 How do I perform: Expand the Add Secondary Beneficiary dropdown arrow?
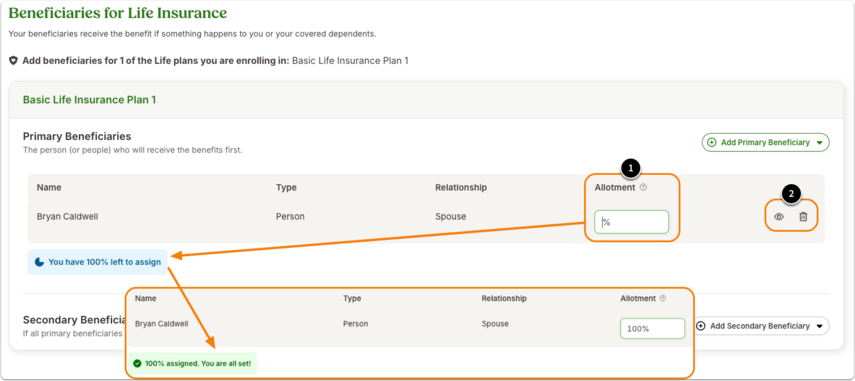tap(820, 326)
